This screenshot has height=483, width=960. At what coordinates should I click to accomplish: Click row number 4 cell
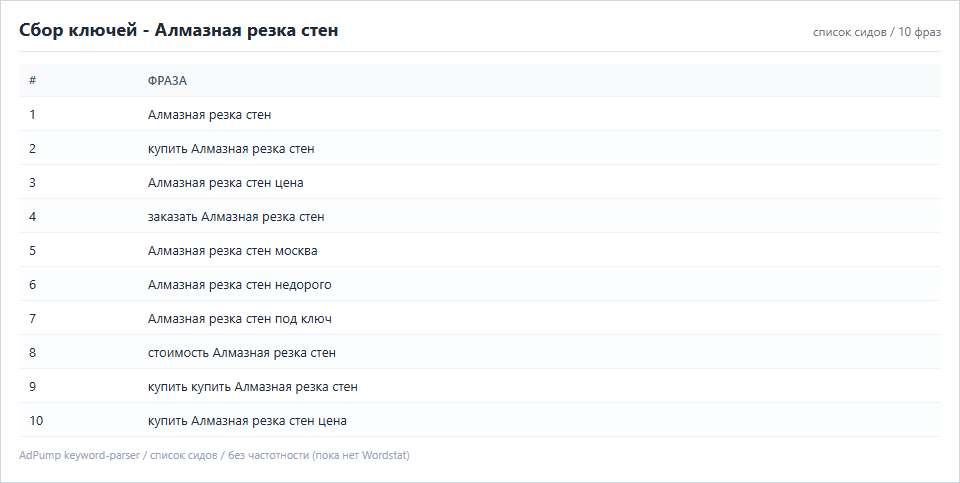(x=32, y=217)
